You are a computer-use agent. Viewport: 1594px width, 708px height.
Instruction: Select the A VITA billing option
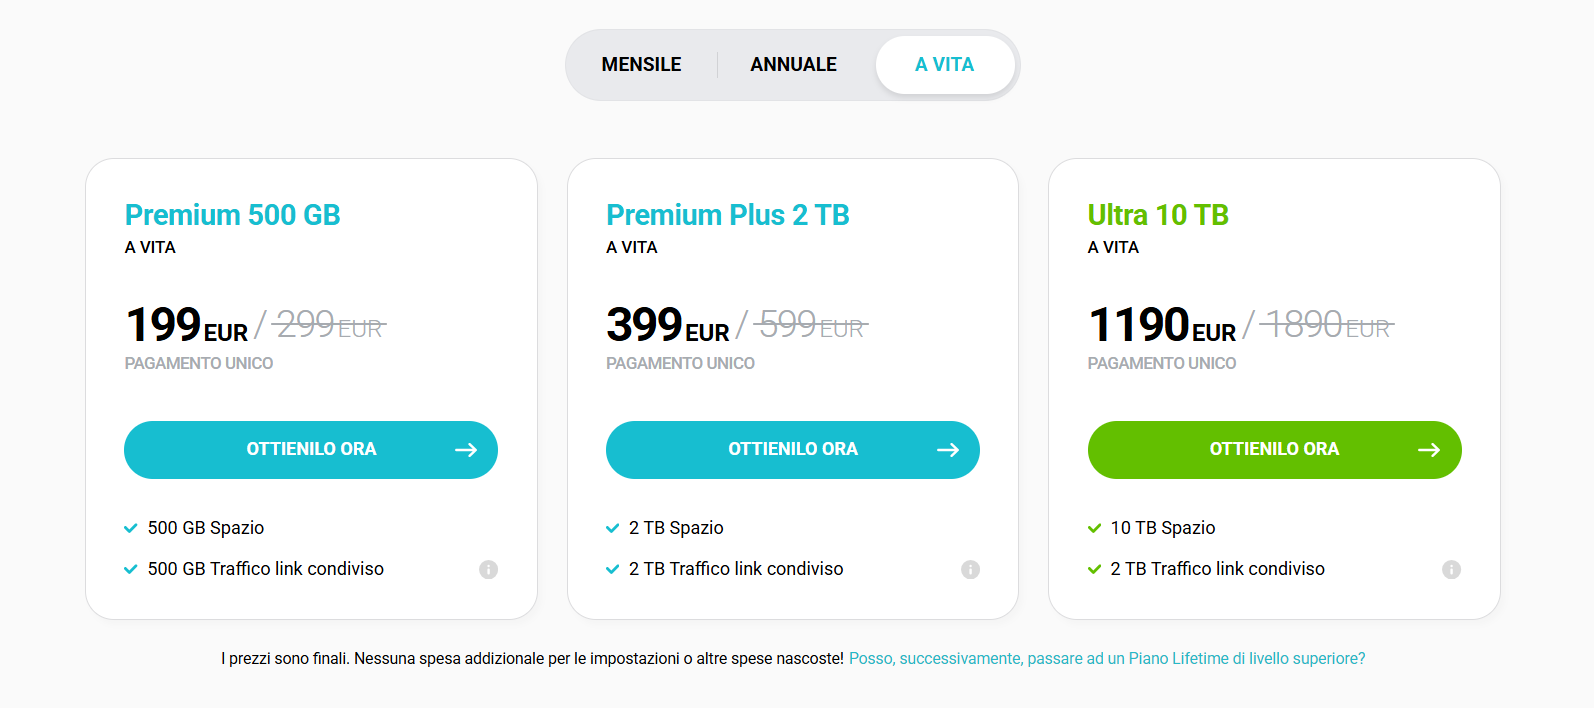(944, 65)
